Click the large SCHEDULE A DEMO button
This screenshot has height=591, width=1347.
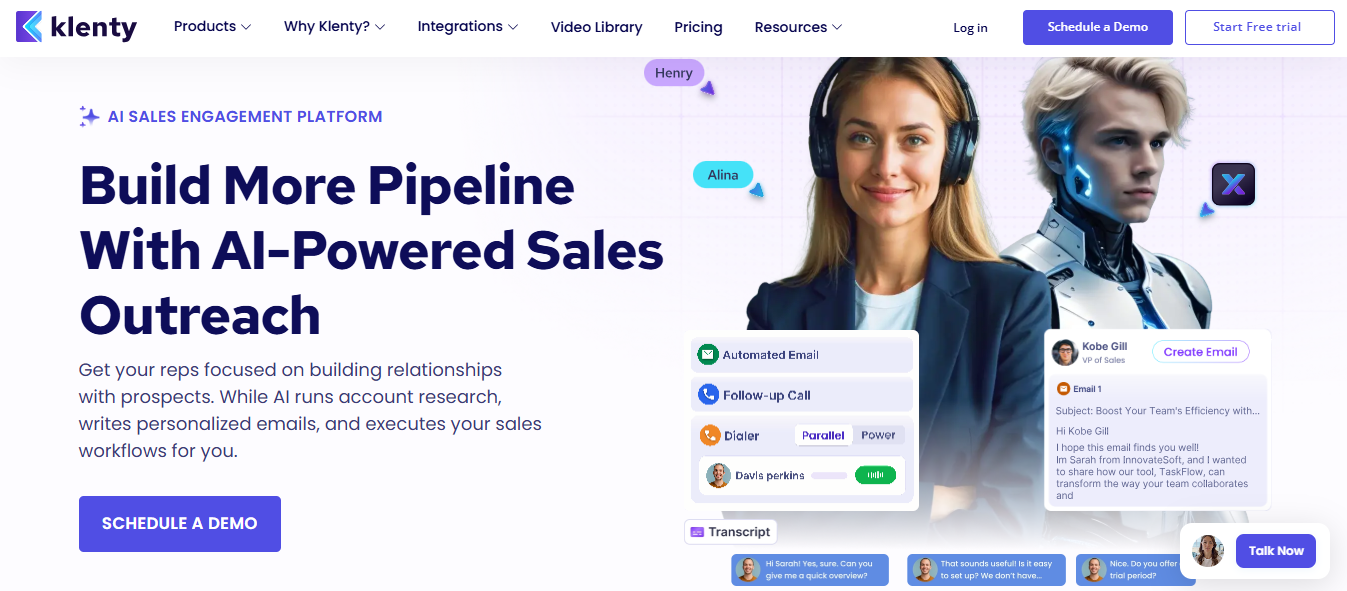pos(180,524)
